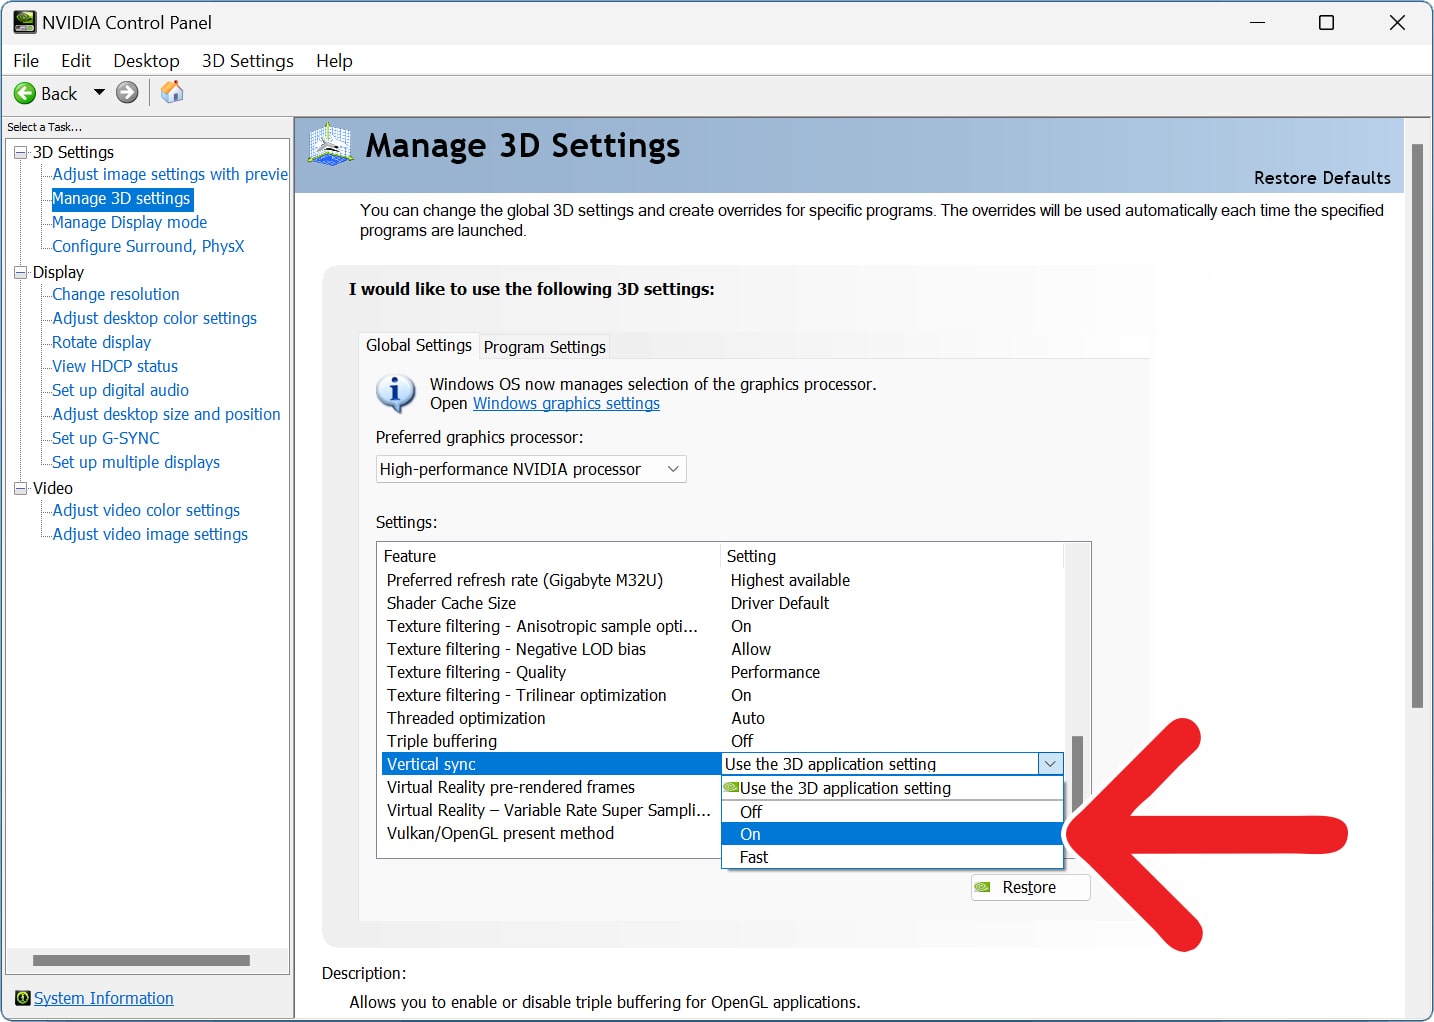
Task: Click the System Information icon
Action: pyautogui.click(x=23, y=998)
